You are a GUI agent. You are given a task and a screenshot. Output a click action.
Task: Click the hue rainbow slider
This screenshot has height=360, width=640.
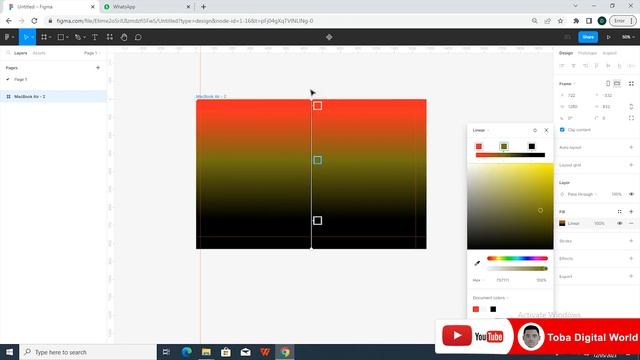tap(517, 258)
